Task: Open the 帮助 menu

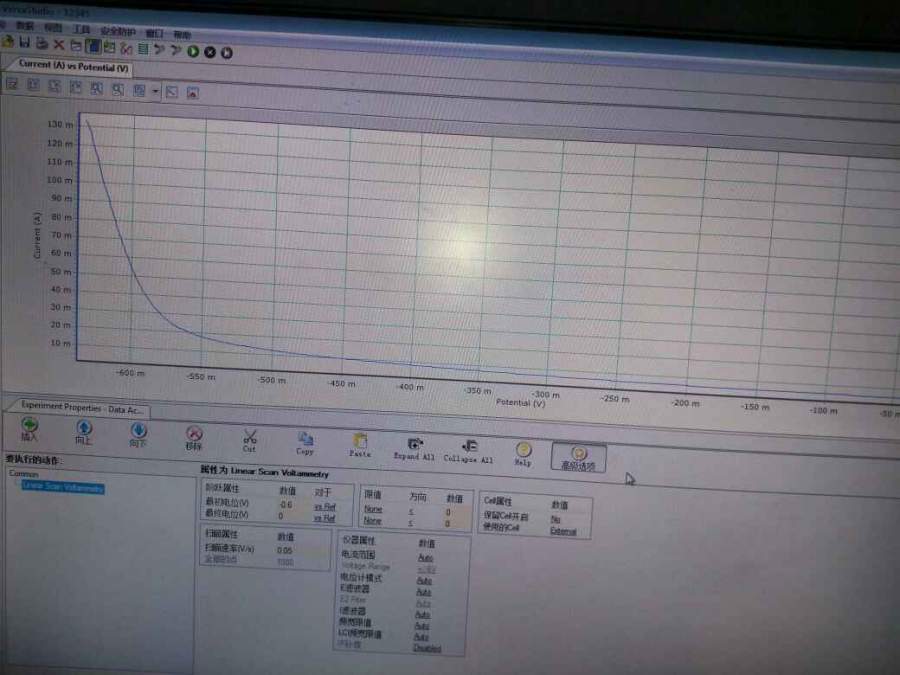Action: click(182, 34)
